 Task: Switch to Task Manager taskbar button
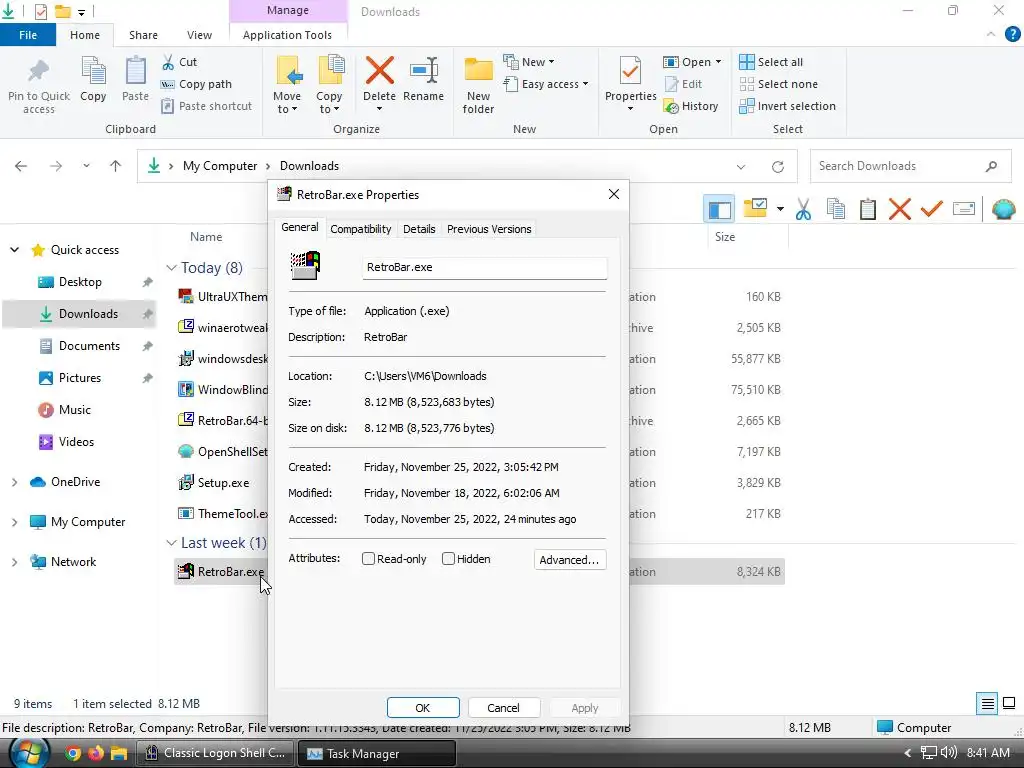[x=377, y=753]
